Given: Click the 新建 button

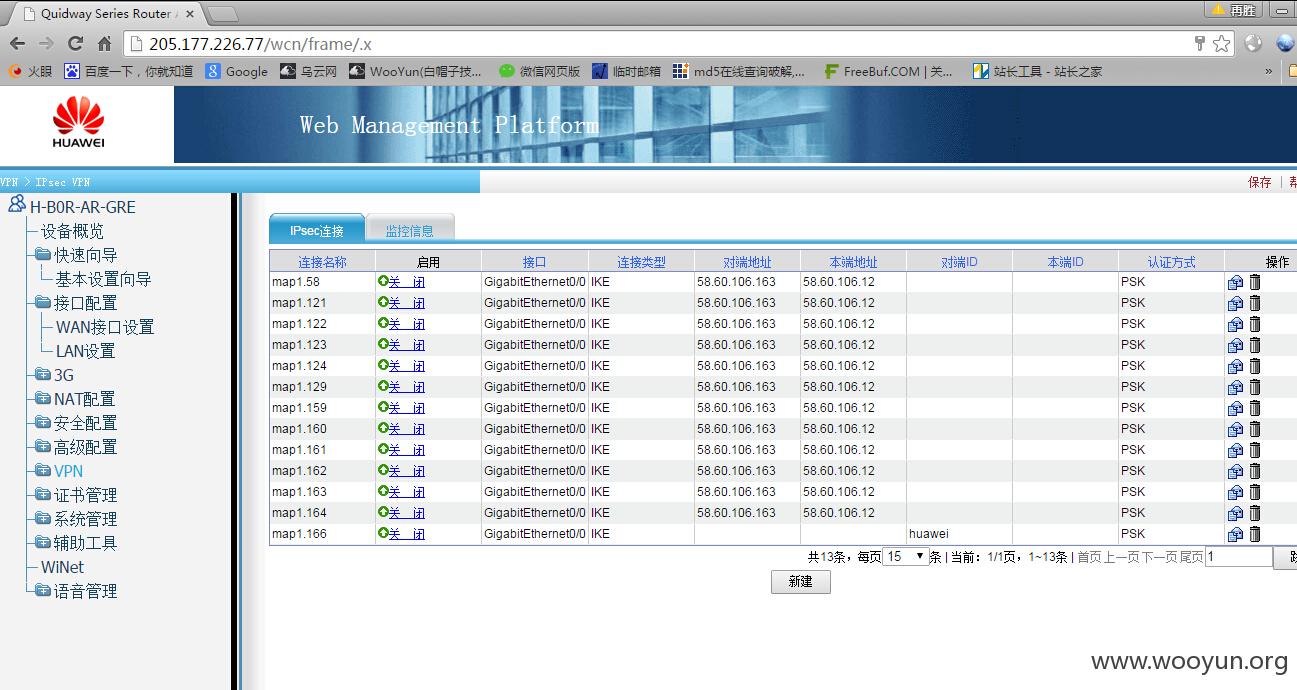Looking at the screenshot, I should pyautogui.click(x=800, y=581).
